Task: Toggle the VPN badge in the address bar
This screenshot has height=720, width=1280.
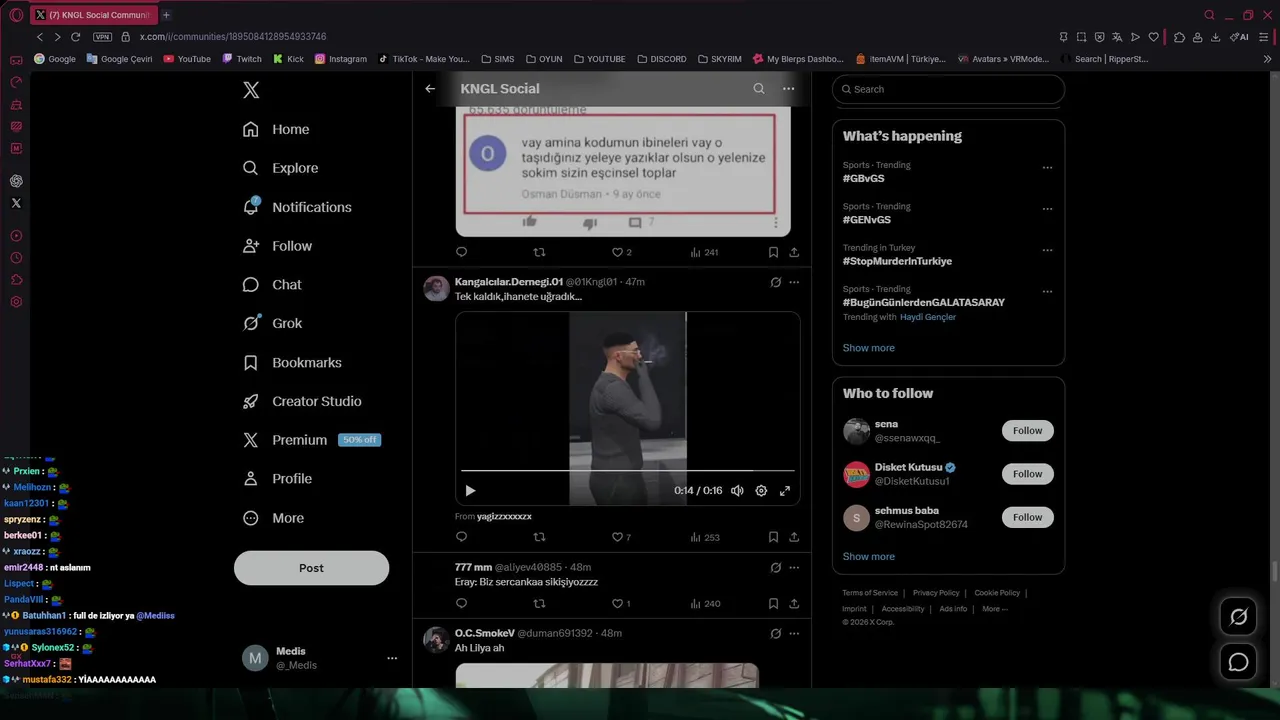Action: pyautogui.click(x=102, y=37)
